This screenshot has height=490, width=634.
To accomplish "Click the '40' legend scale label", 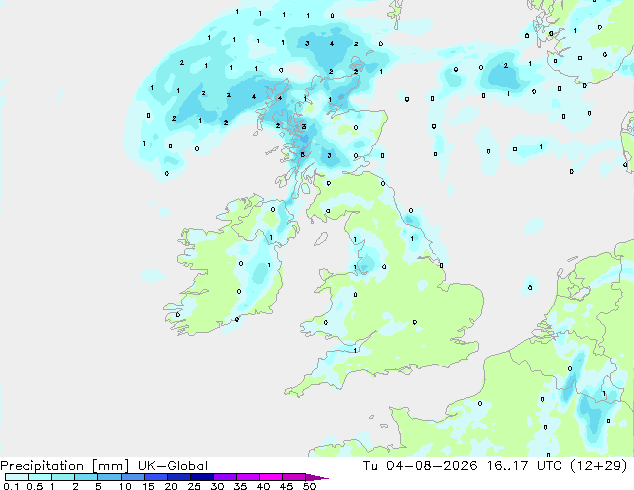I will 263,486.
